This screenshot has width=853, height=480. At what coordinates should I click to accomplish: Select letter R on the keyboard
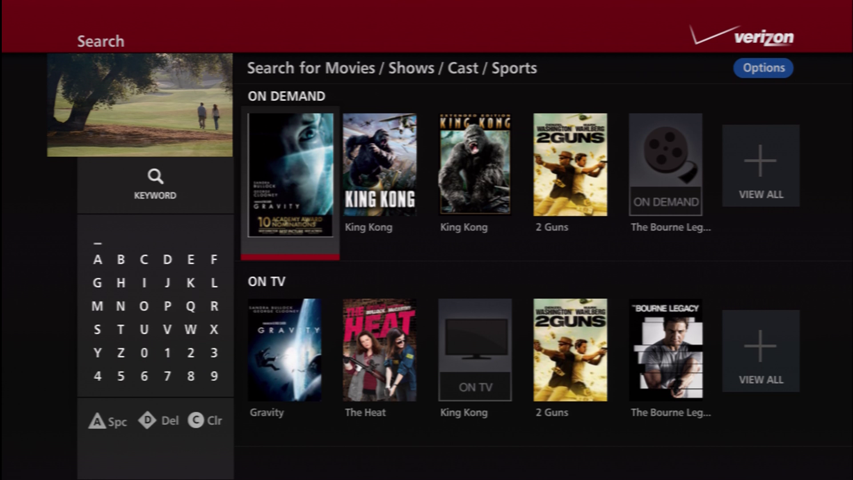point(214,306)
